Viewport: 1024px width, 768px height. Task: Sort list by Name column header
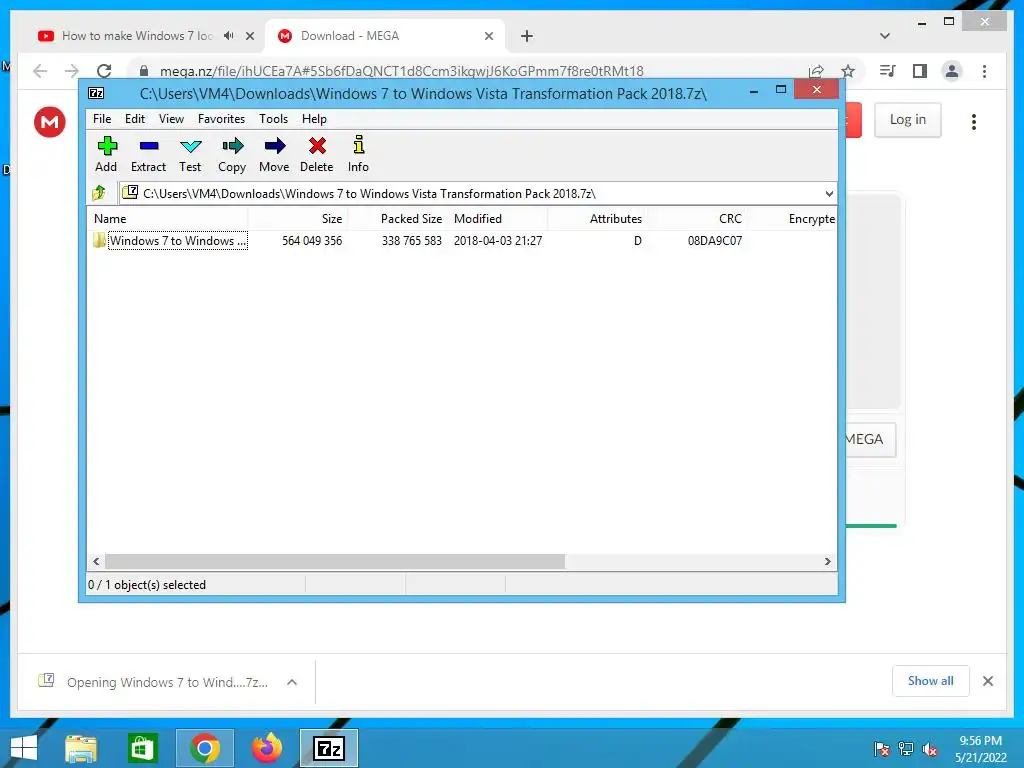click(167, 219)
